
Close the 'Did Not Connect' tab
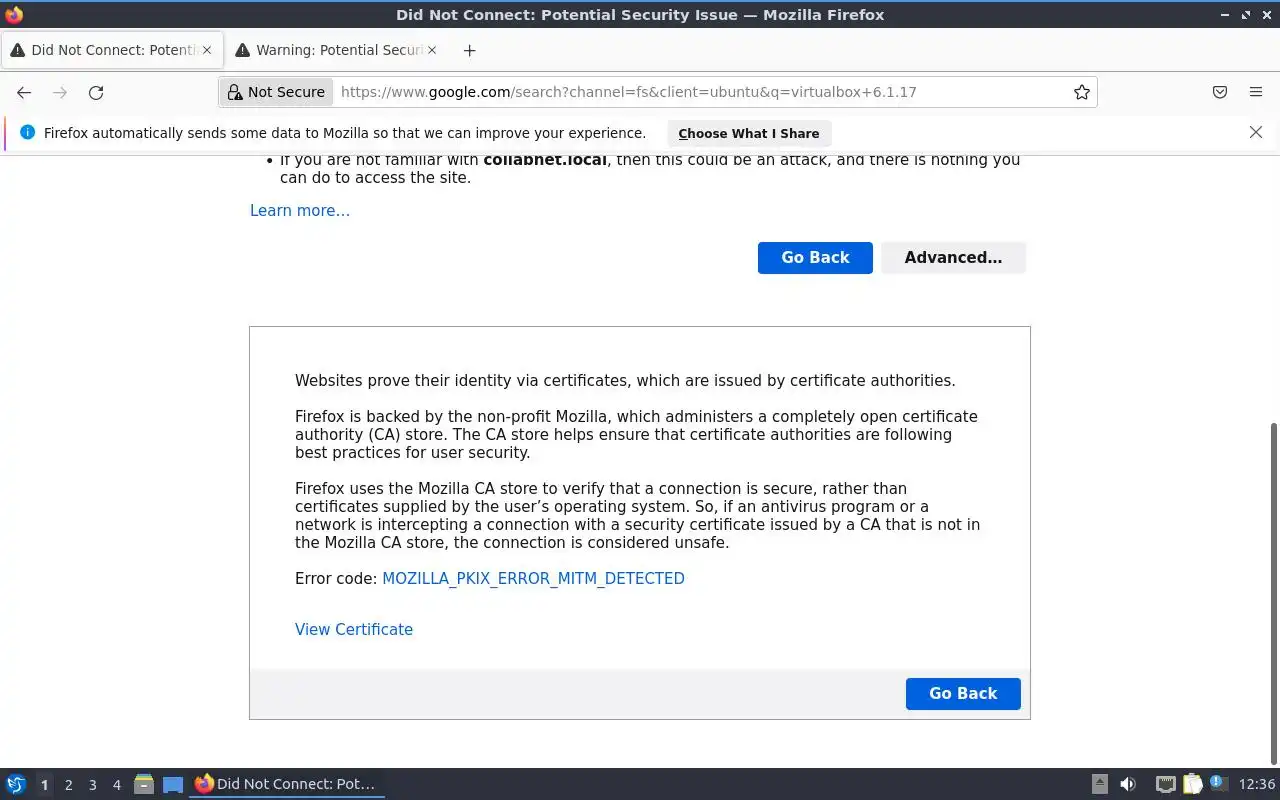[x=207, y=50]
